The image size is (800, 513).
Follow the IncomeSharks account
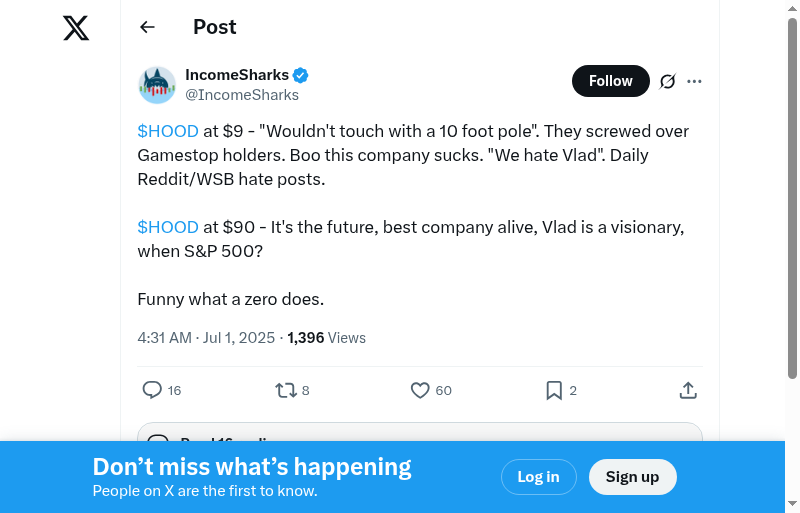pos(610,81)
